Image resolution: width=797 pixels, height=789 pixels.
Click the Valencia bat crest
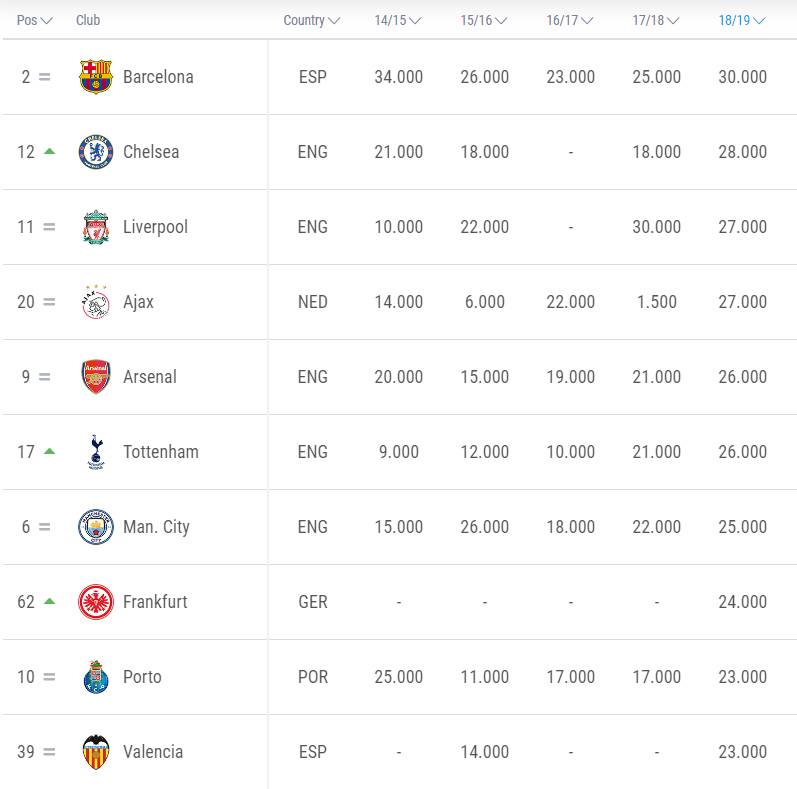click(x=96, y=751)
